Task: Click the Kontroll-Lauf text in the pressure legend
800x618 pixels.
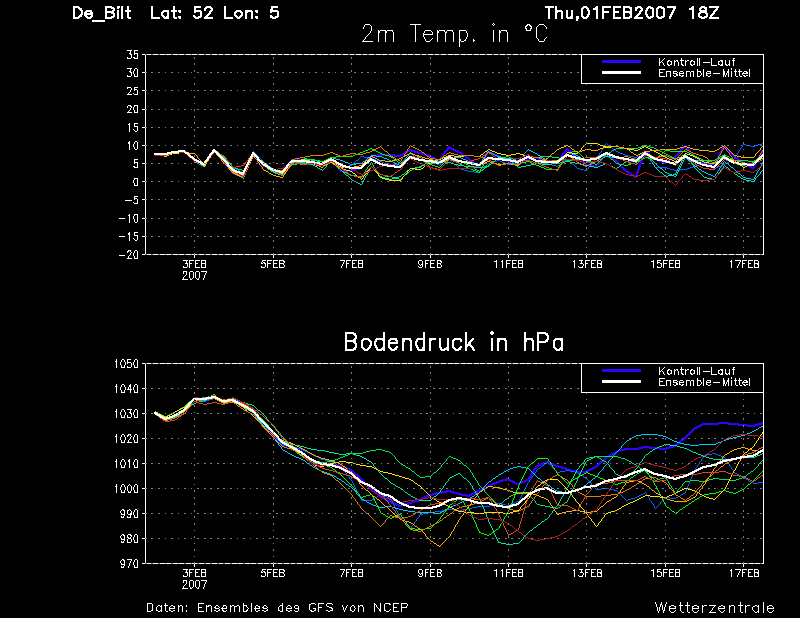Action: click(x=696, y=371)
